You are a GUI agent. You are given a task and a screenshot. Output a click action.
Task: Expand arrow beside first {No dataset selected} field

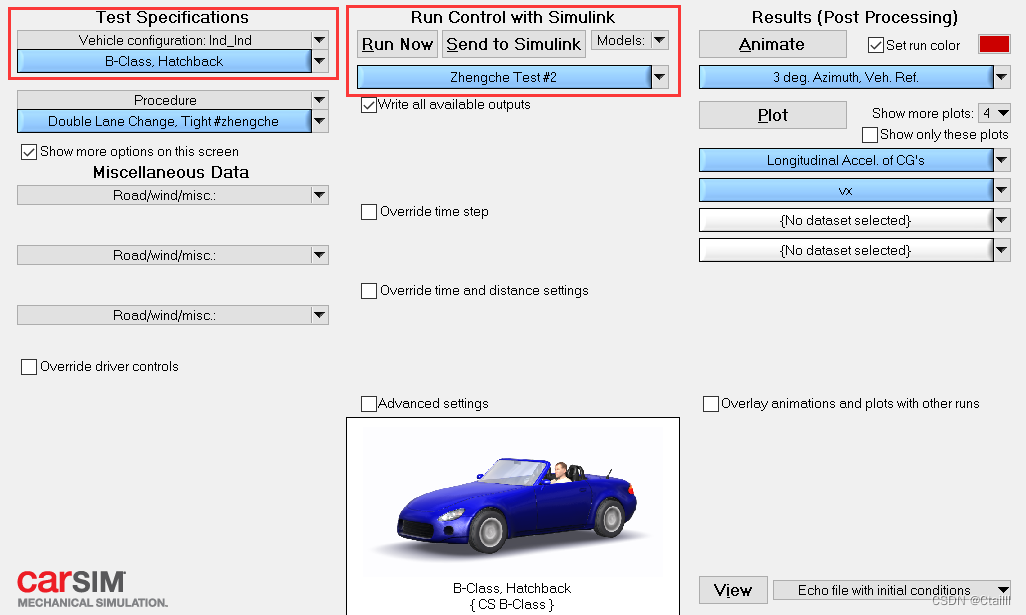pos(1002,220)
